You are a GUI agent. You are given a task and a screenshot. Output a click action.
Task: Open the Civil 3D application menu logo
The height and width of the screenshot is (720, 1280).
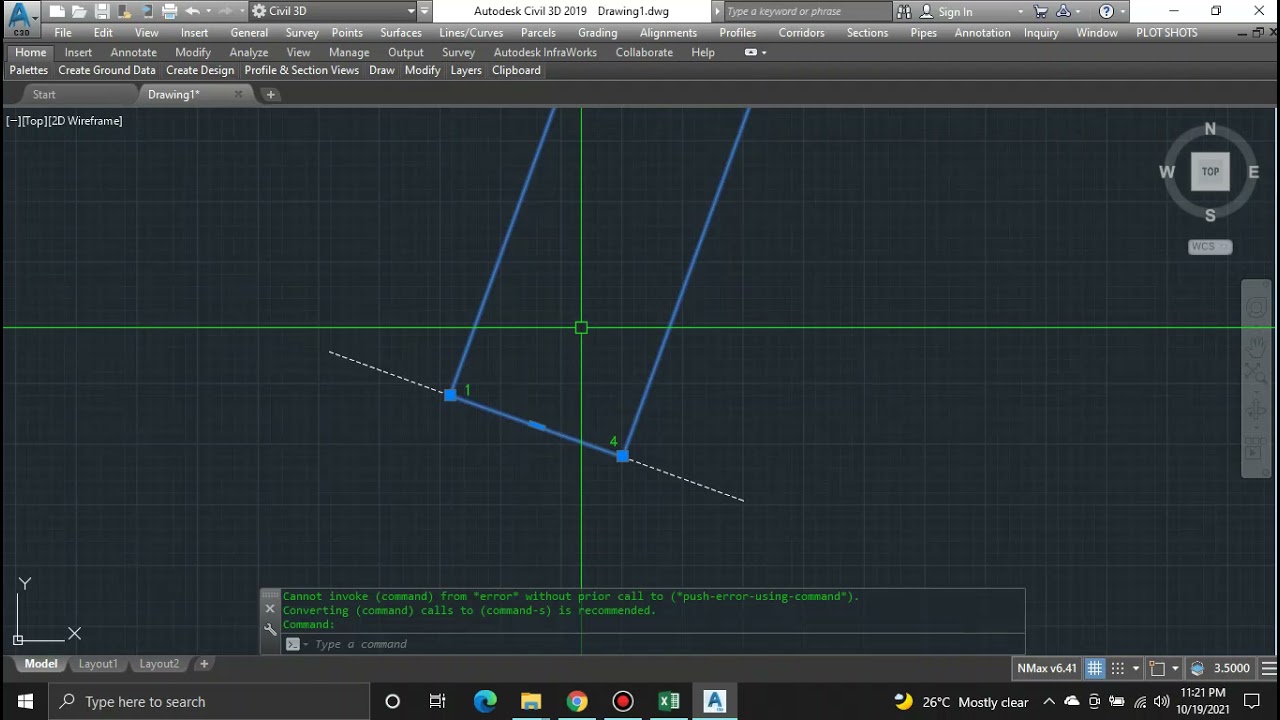20,18
